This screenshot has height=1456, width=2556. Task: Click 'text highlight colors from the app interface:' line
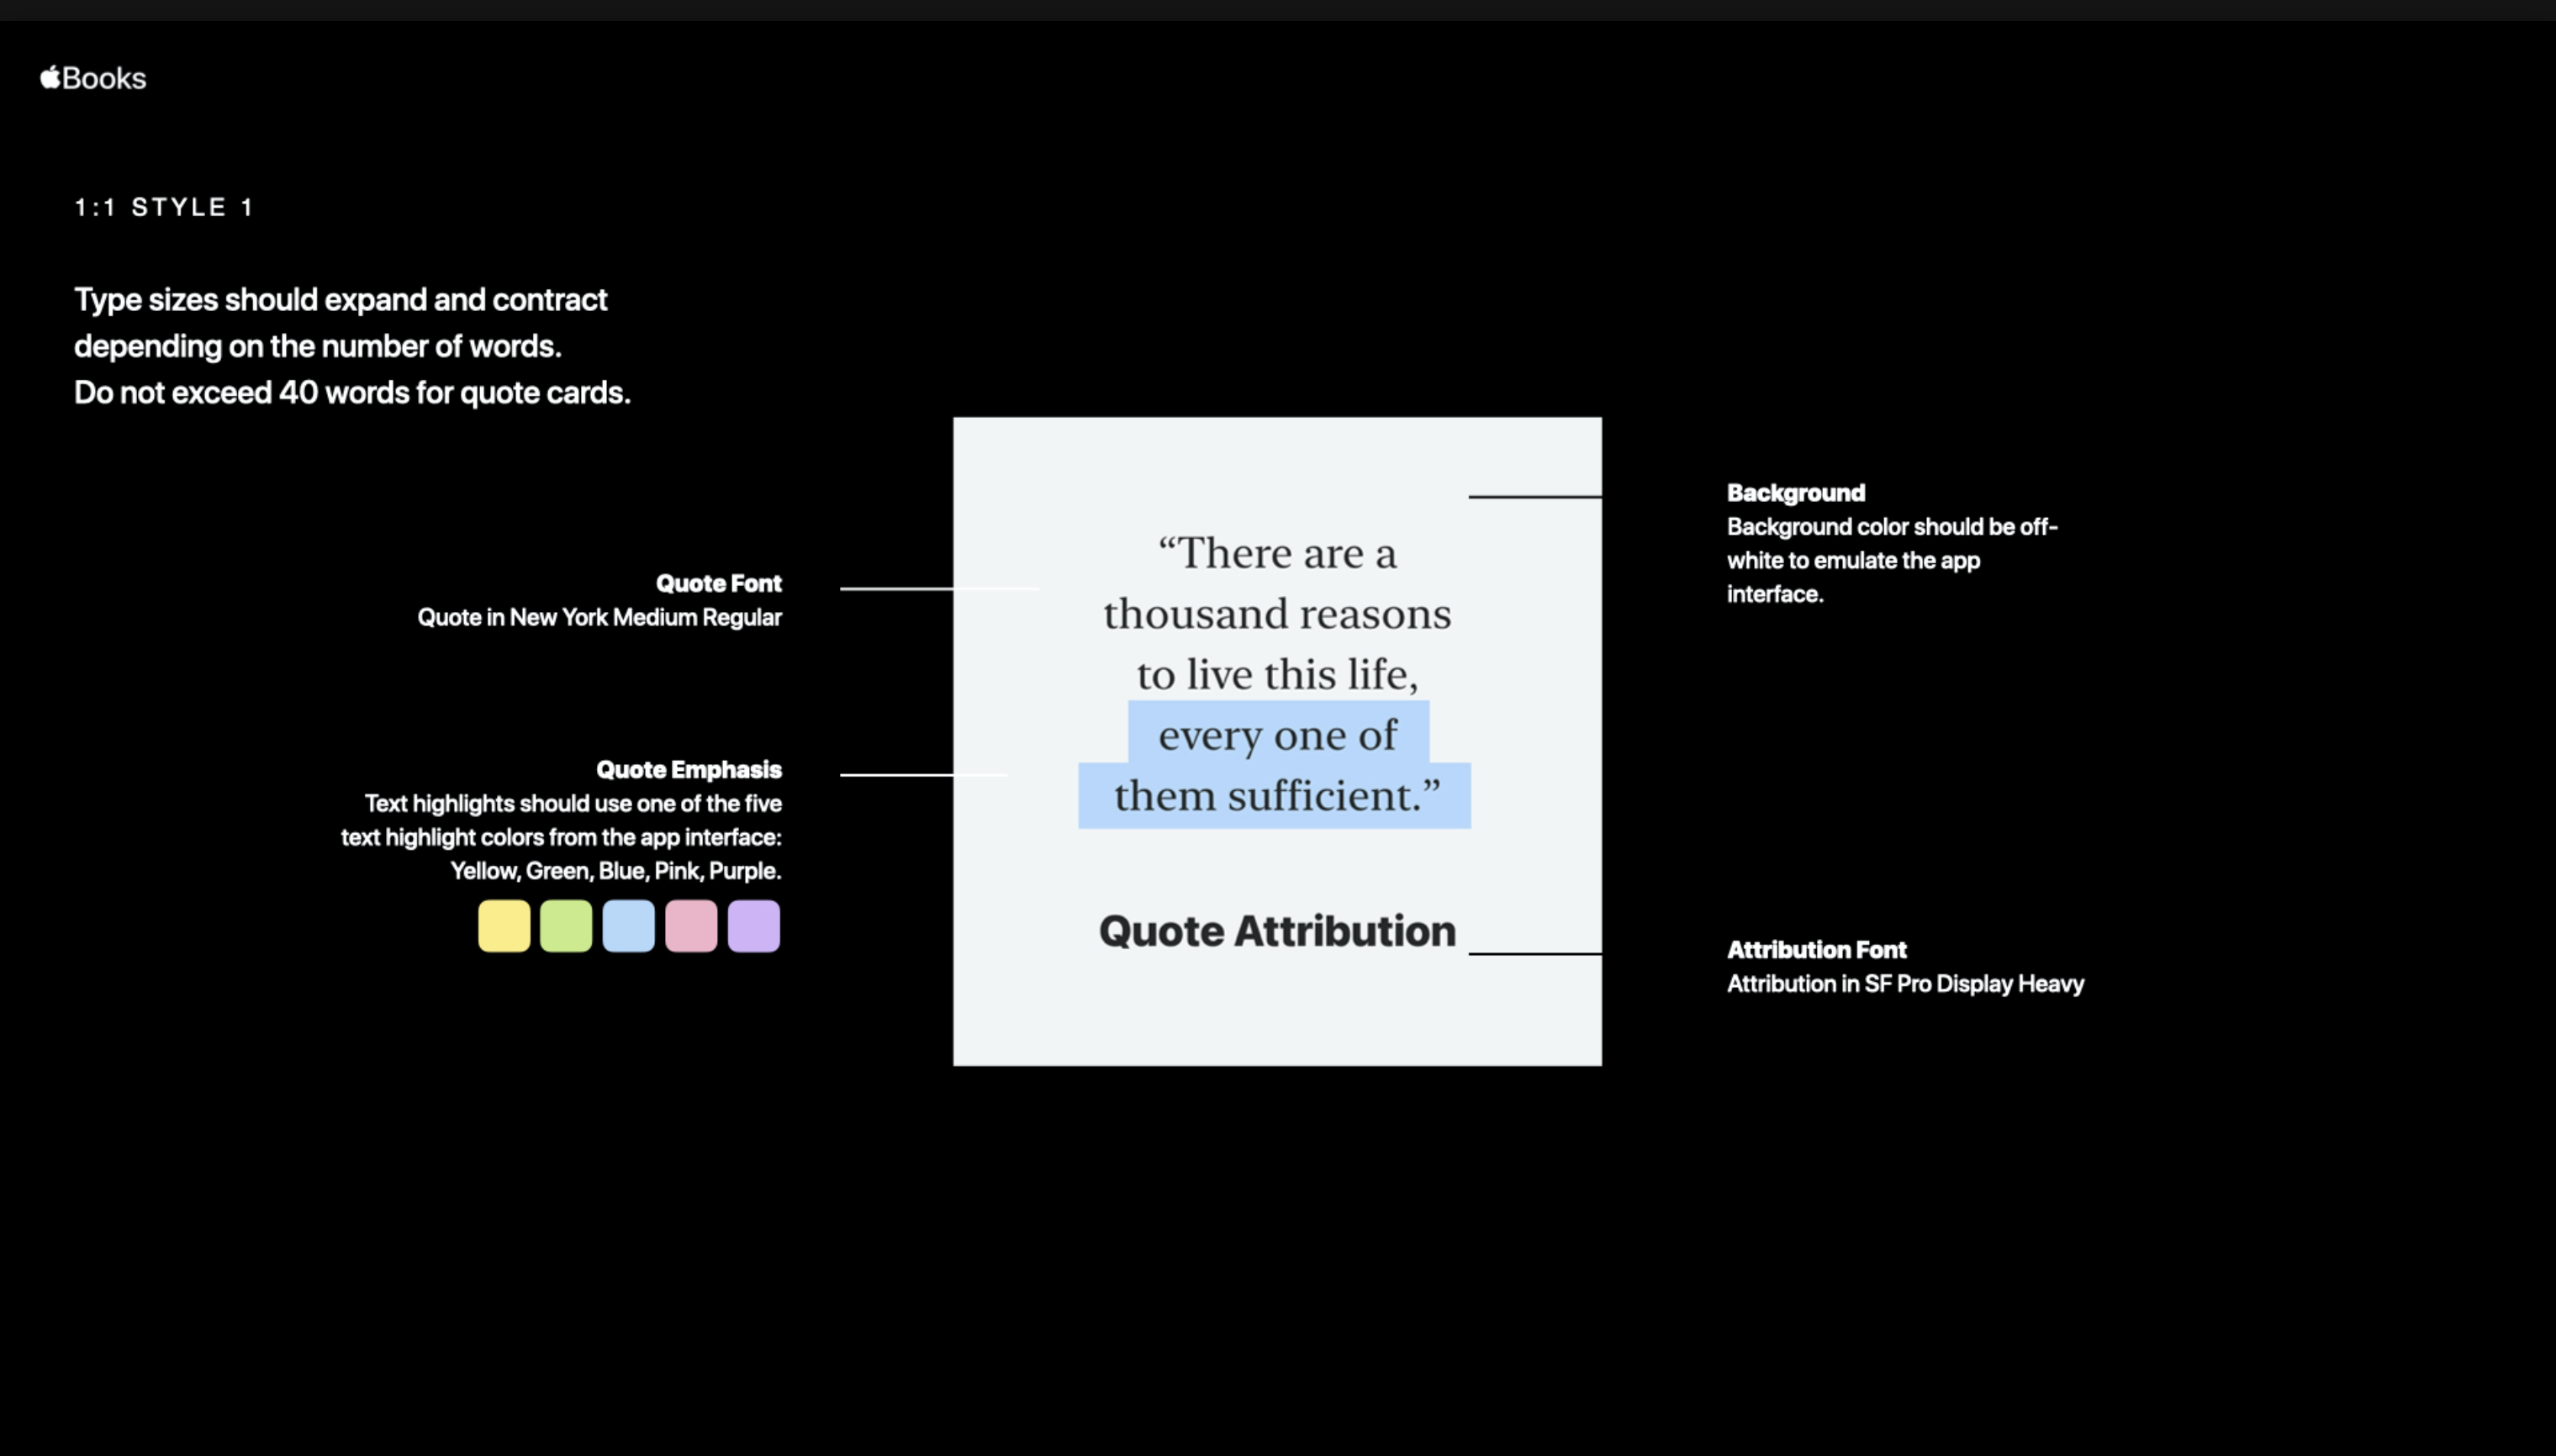coord(561,837)
